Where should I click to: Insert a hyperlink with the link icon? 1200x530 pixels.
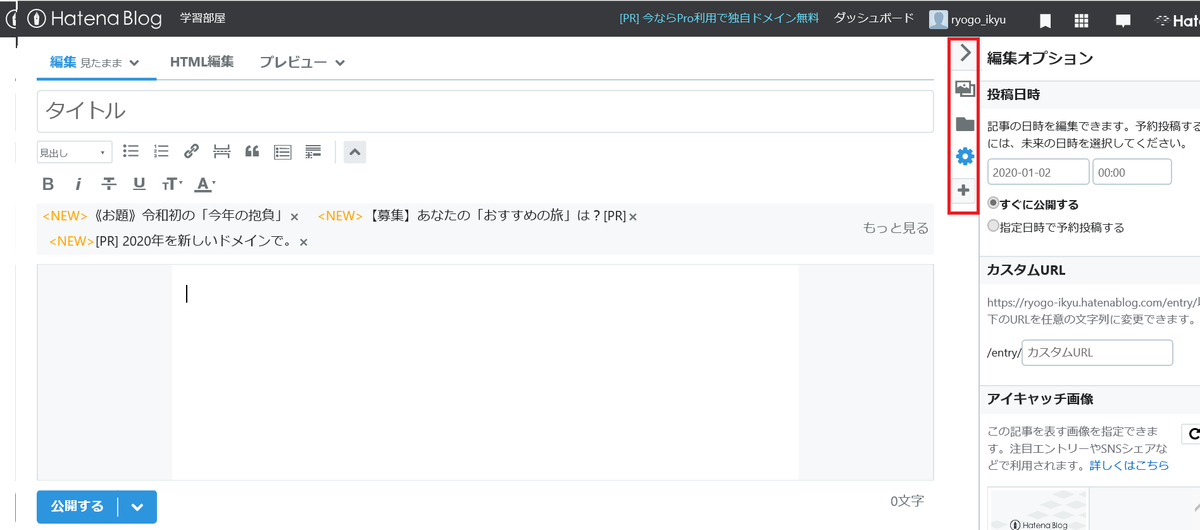(191, 151)
